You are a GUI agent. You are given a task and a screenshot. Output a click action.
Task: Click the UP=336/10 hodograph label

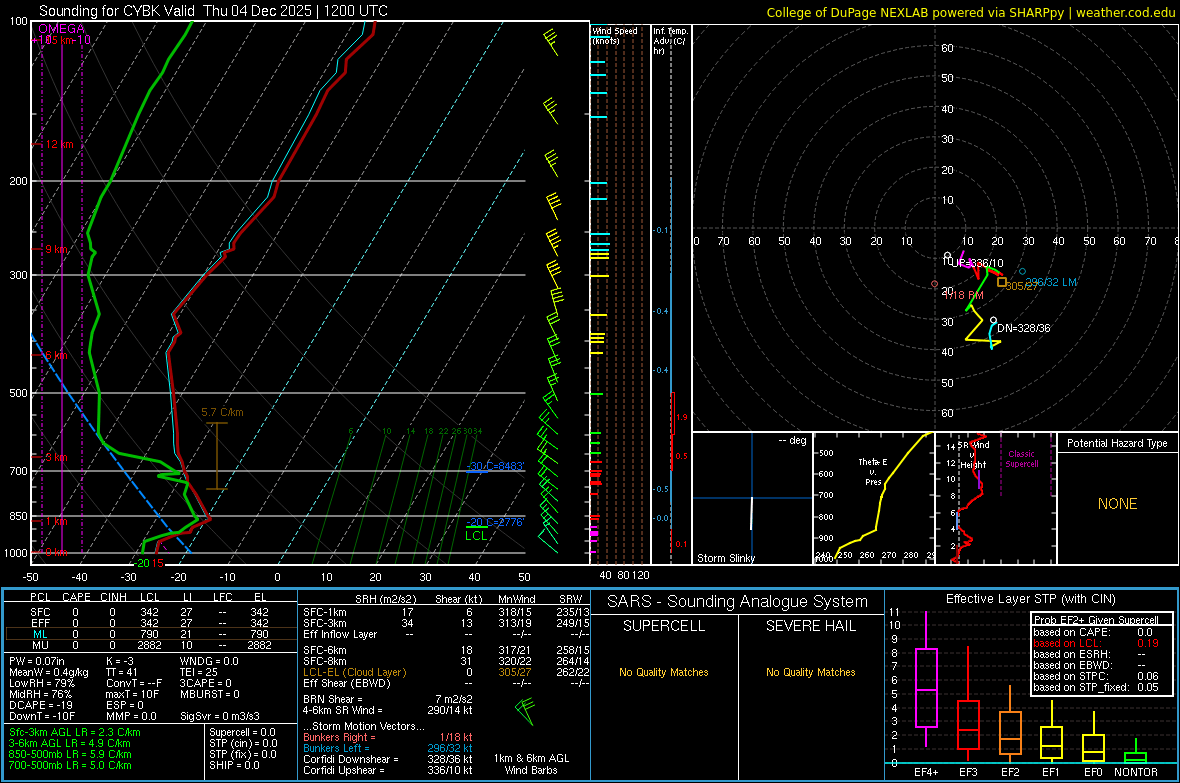click(x=977, y=263)
